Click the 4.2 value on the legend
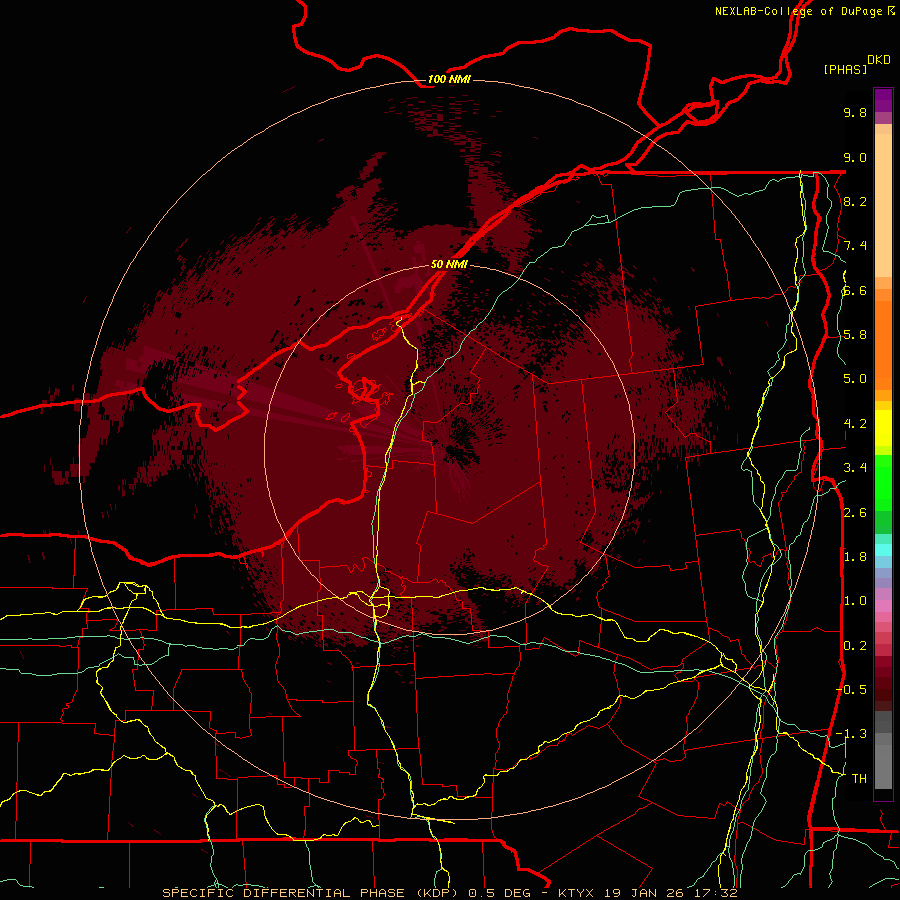This screenshot has height=900, width=900. [855, 424]
